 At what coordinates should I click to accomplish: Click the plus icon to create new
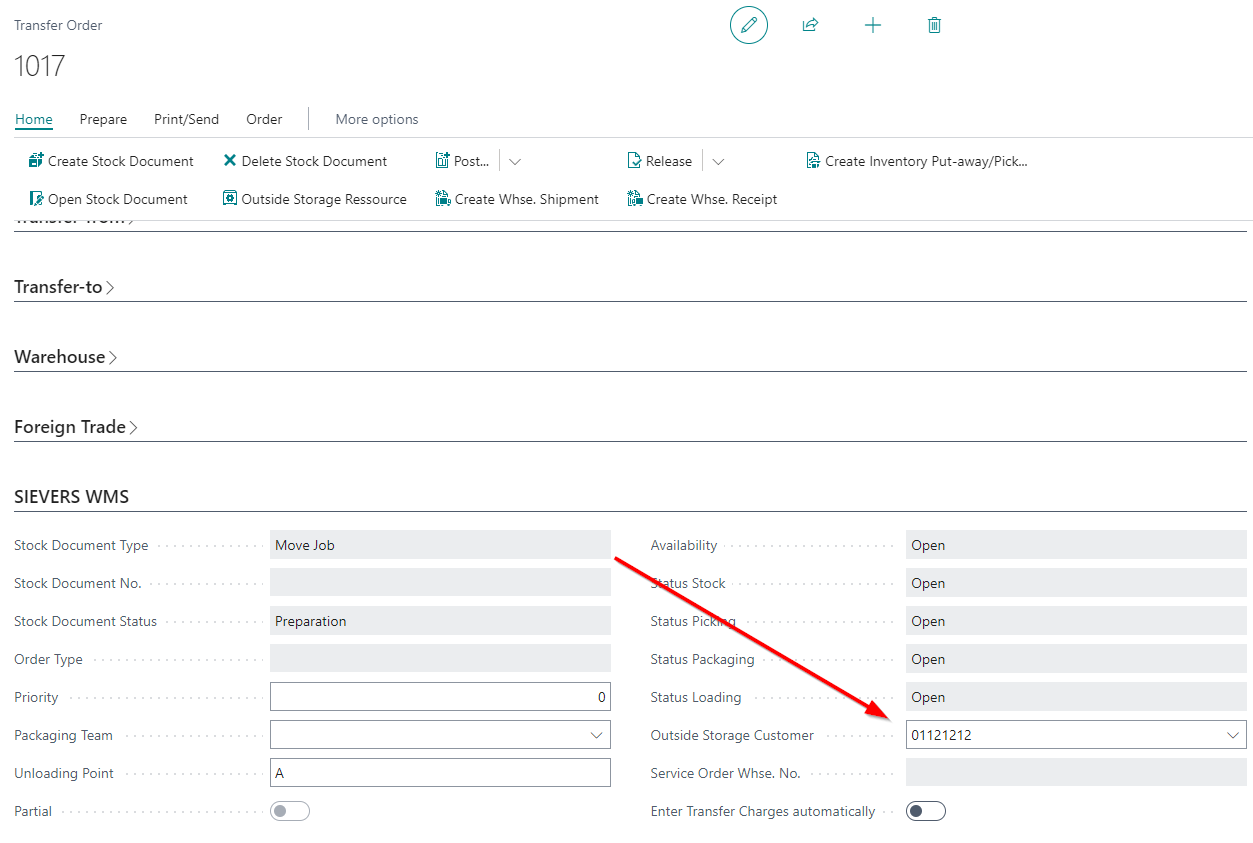872,25
